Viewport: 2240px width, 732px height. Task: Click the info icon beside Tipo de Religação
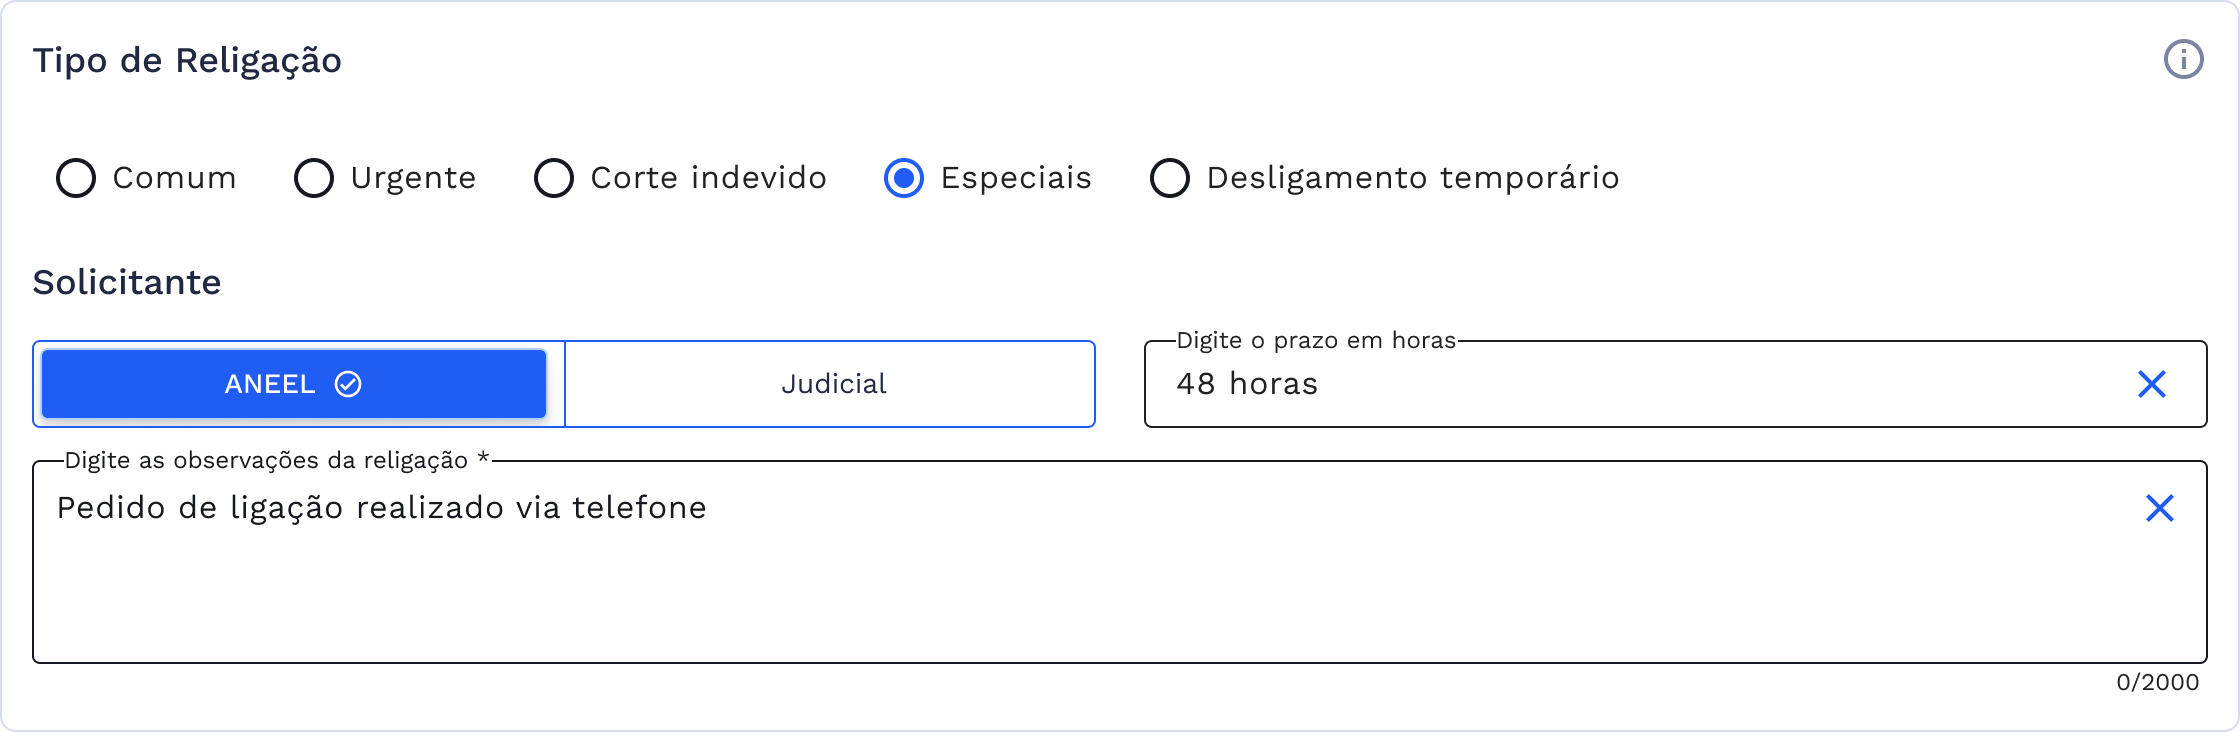click(x=2185, y=60)
